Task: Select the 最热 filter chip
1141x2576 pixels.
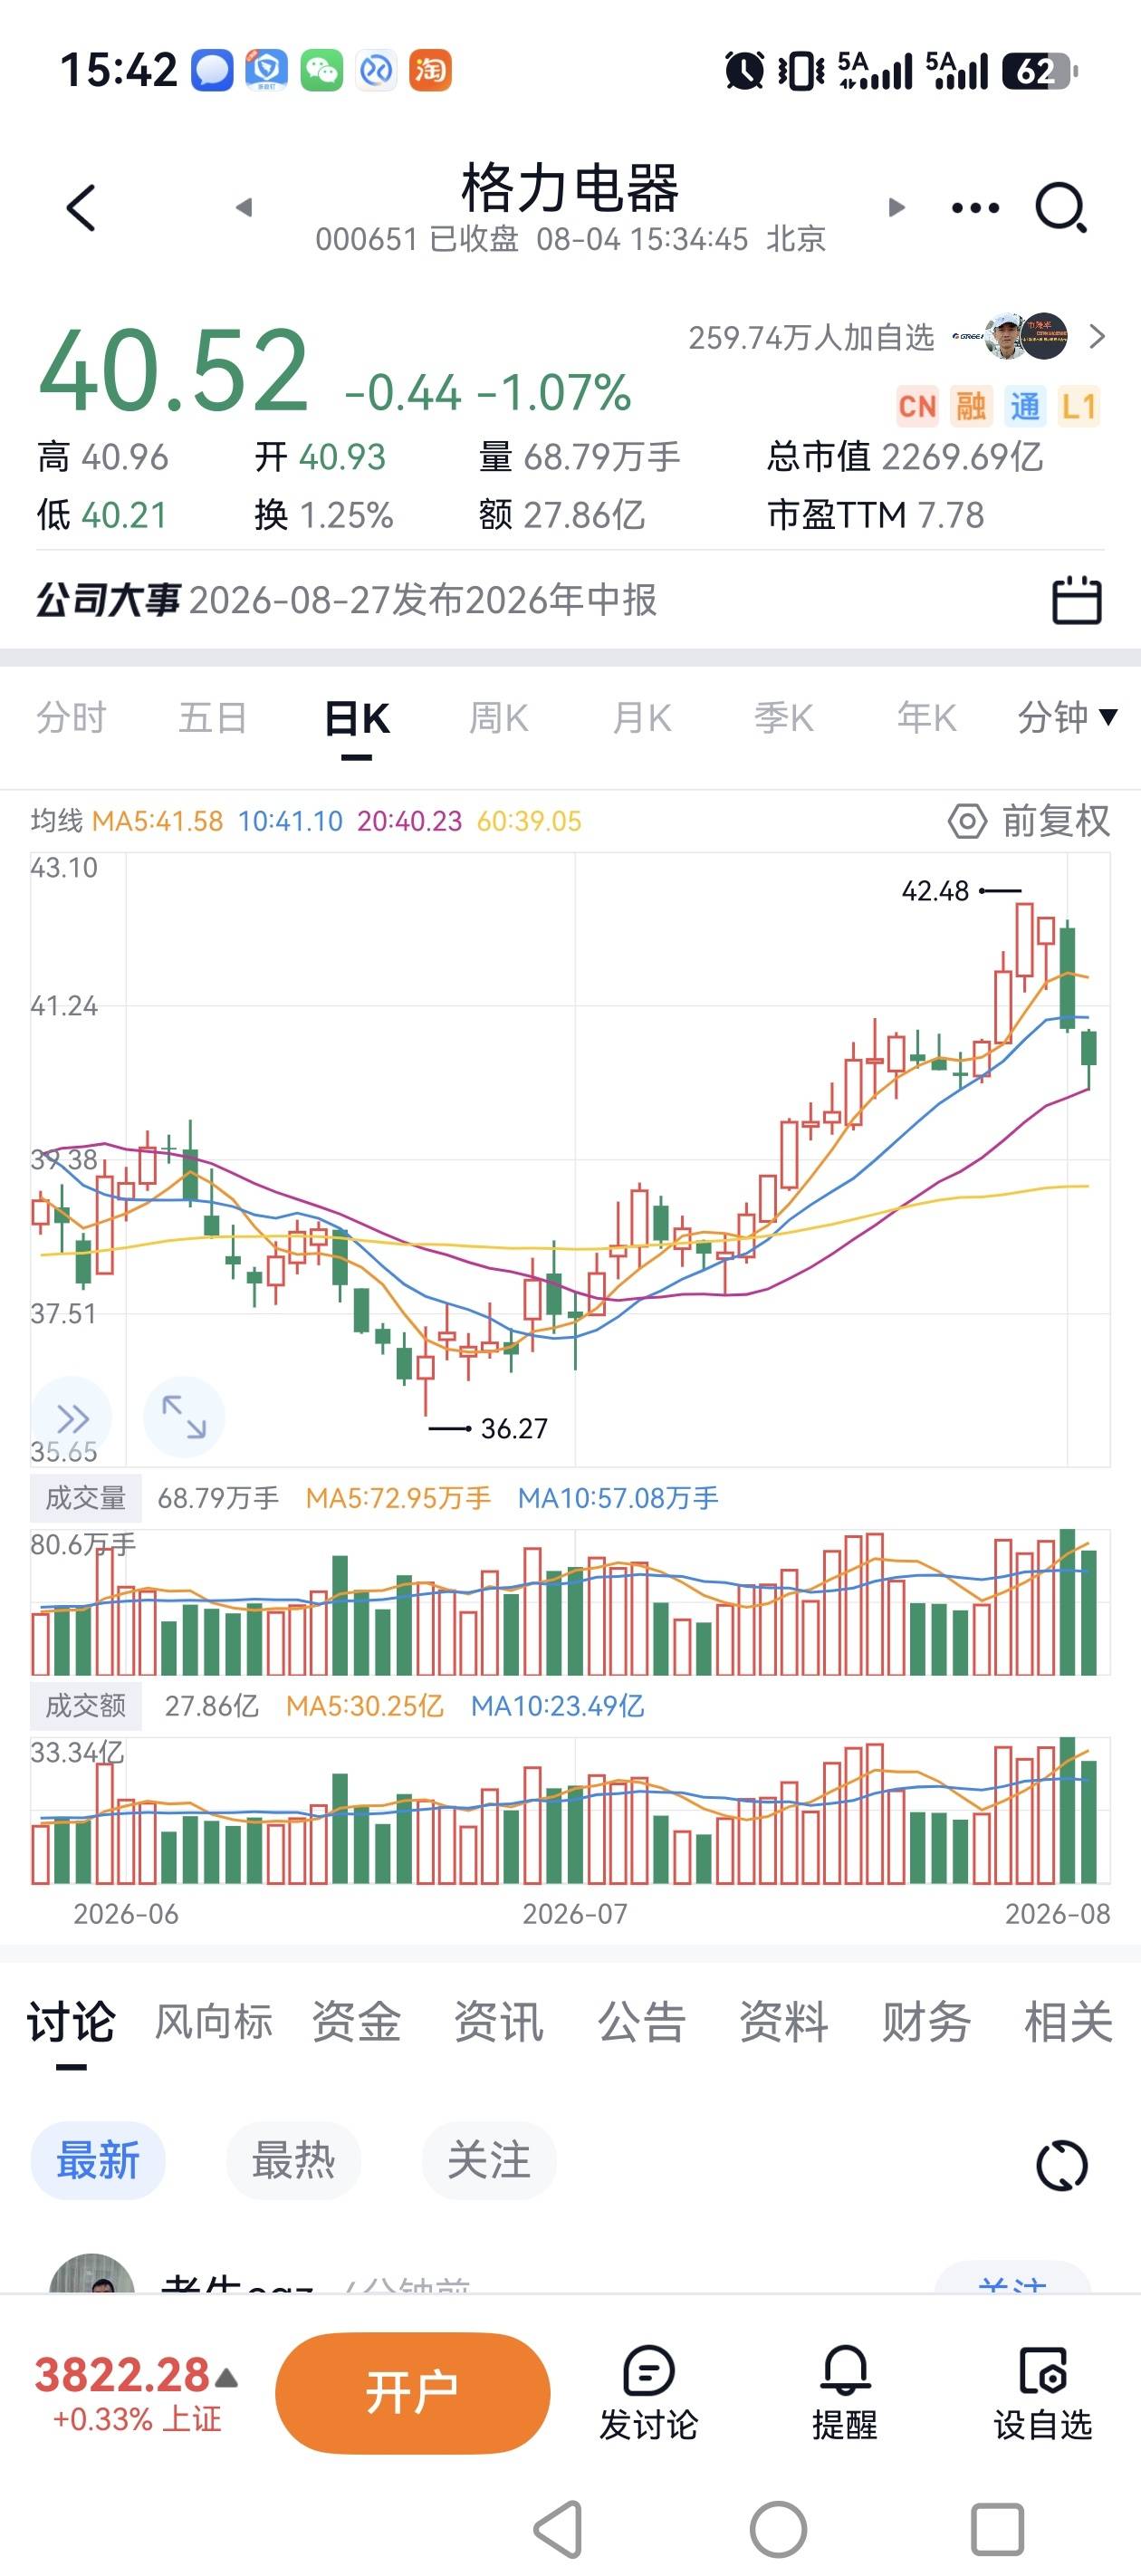Action: [x=293, y=2160]
